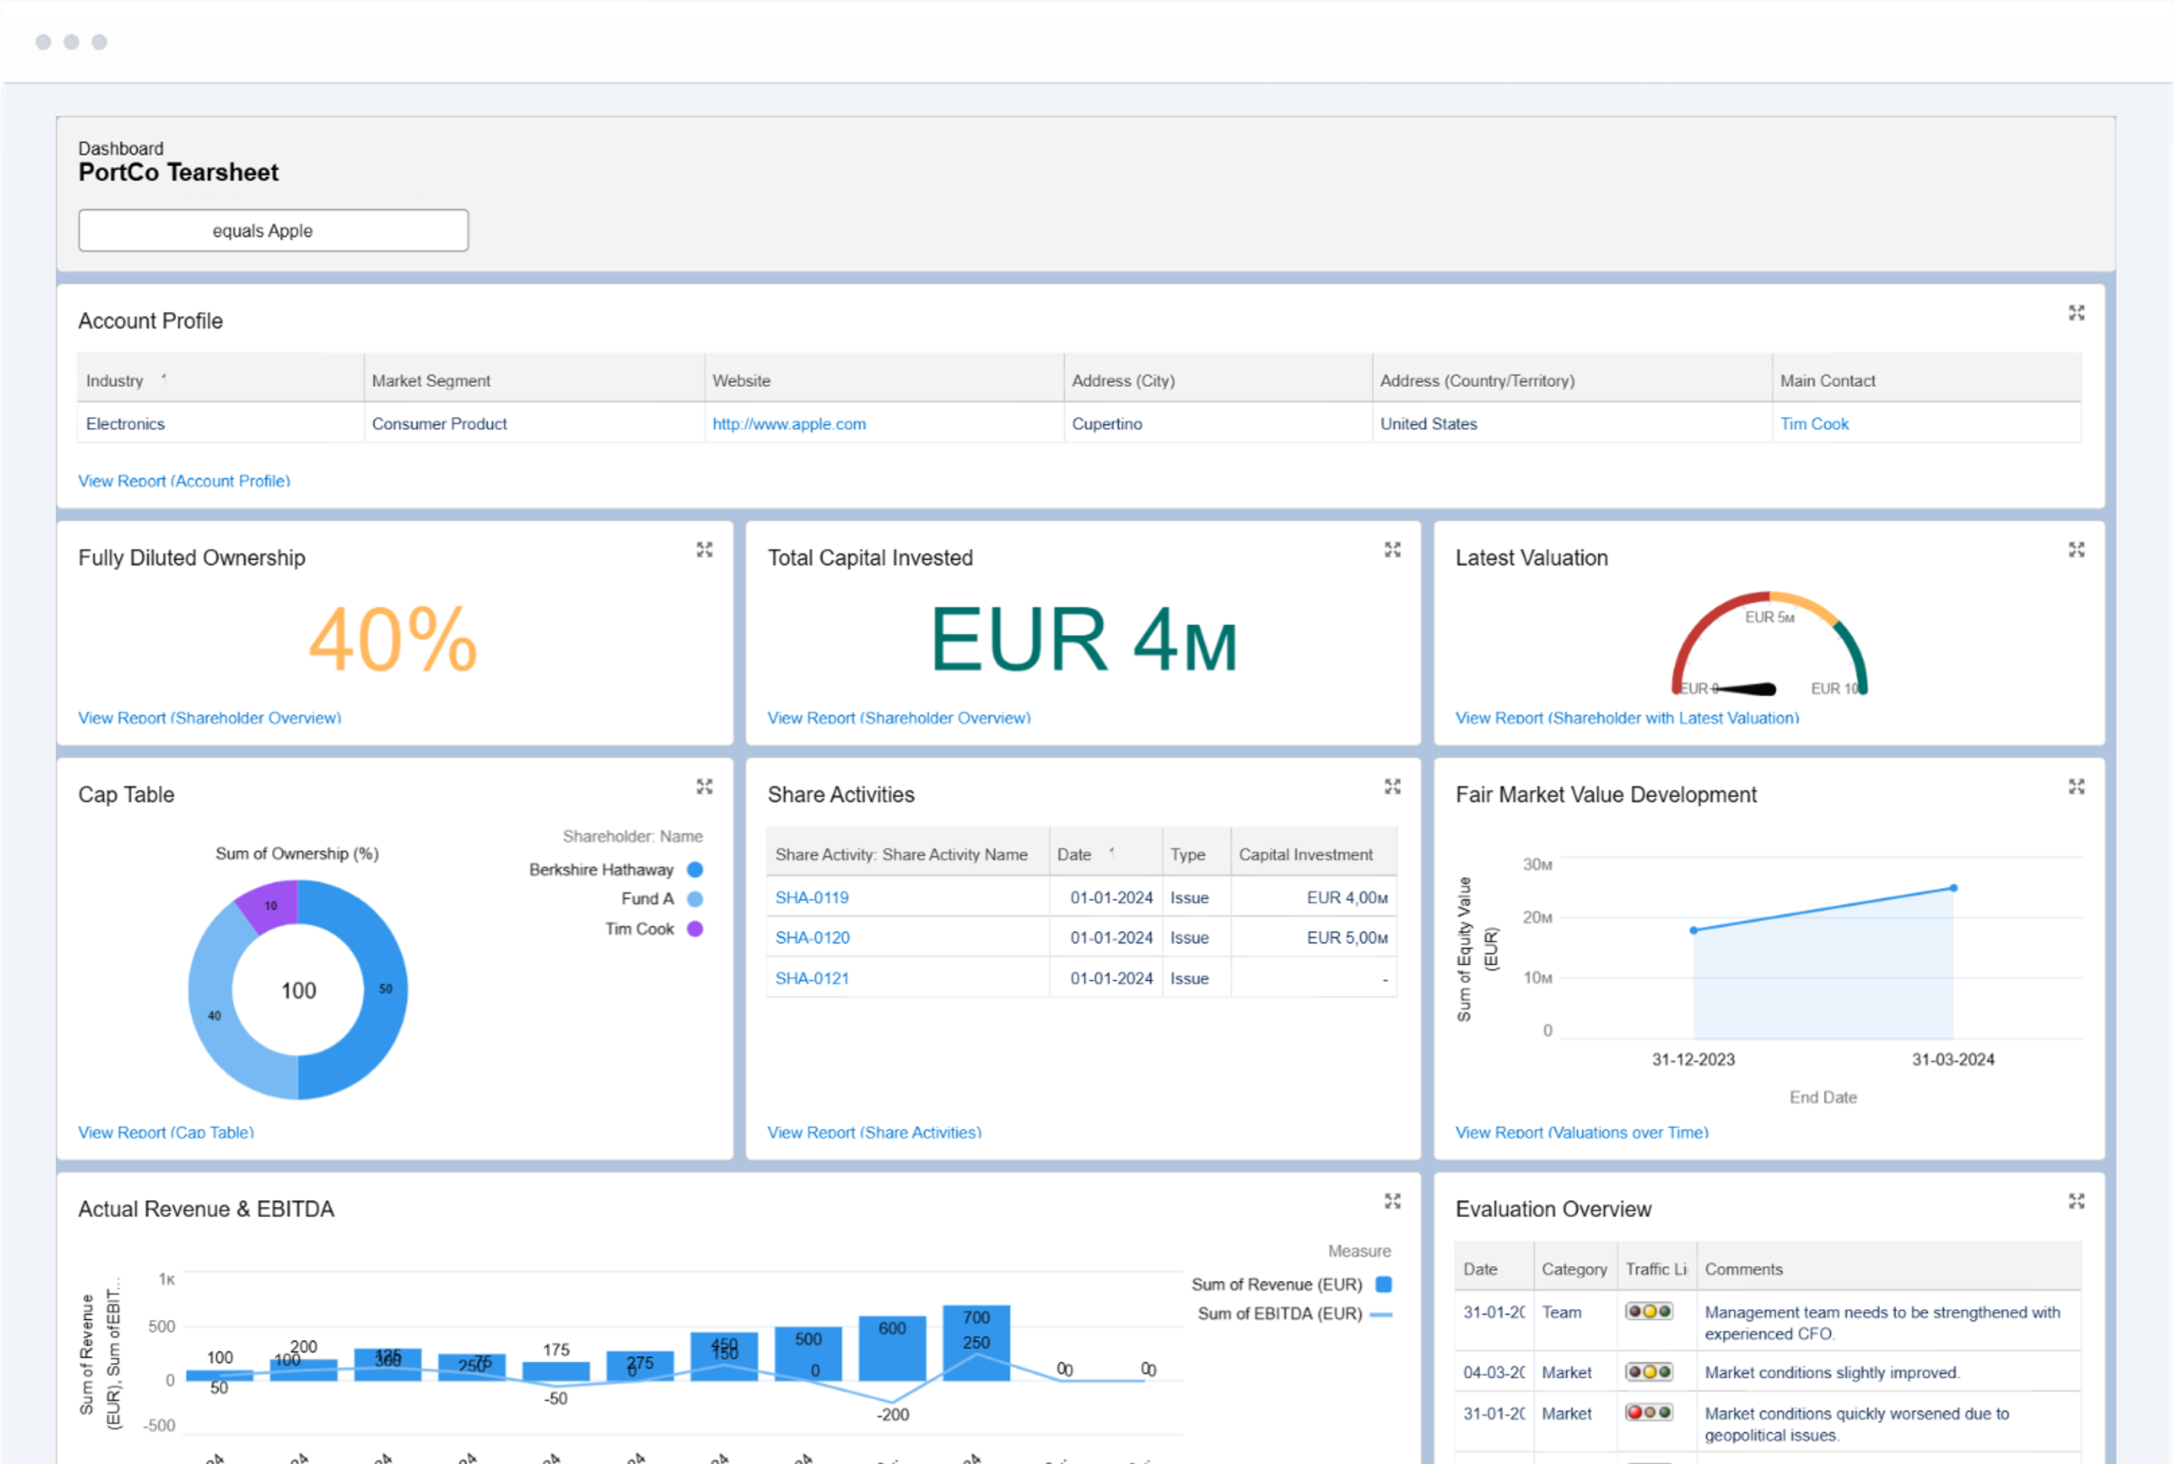Toggle Sum of Revenue (EUR) legend swatch
The image size is (2174, 1464).
(x=1384, y=1284)
